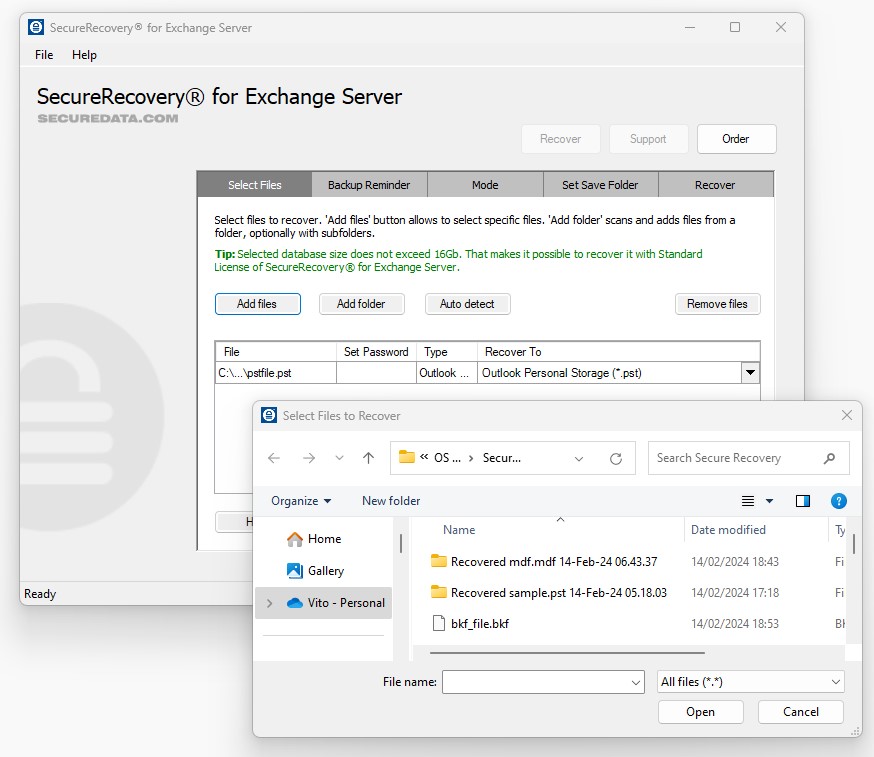Image resolution: width=874 pixels, height=757 pixels.
Task: Expand the Organize menu
Action: click(300, 501)
